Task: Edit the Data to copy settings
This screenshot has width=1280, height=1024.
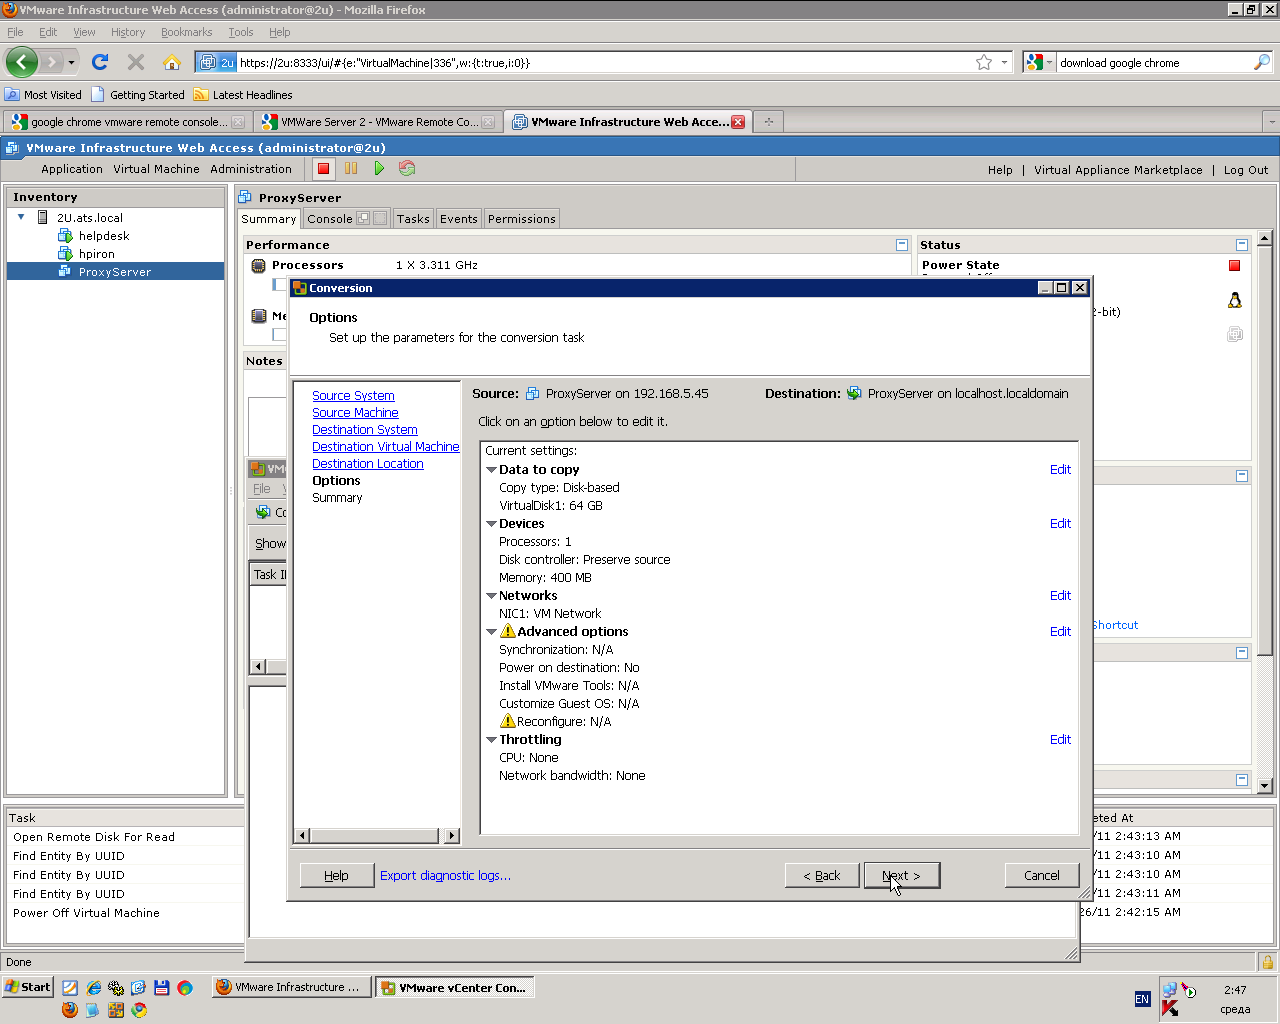Action: (1060, 470)
